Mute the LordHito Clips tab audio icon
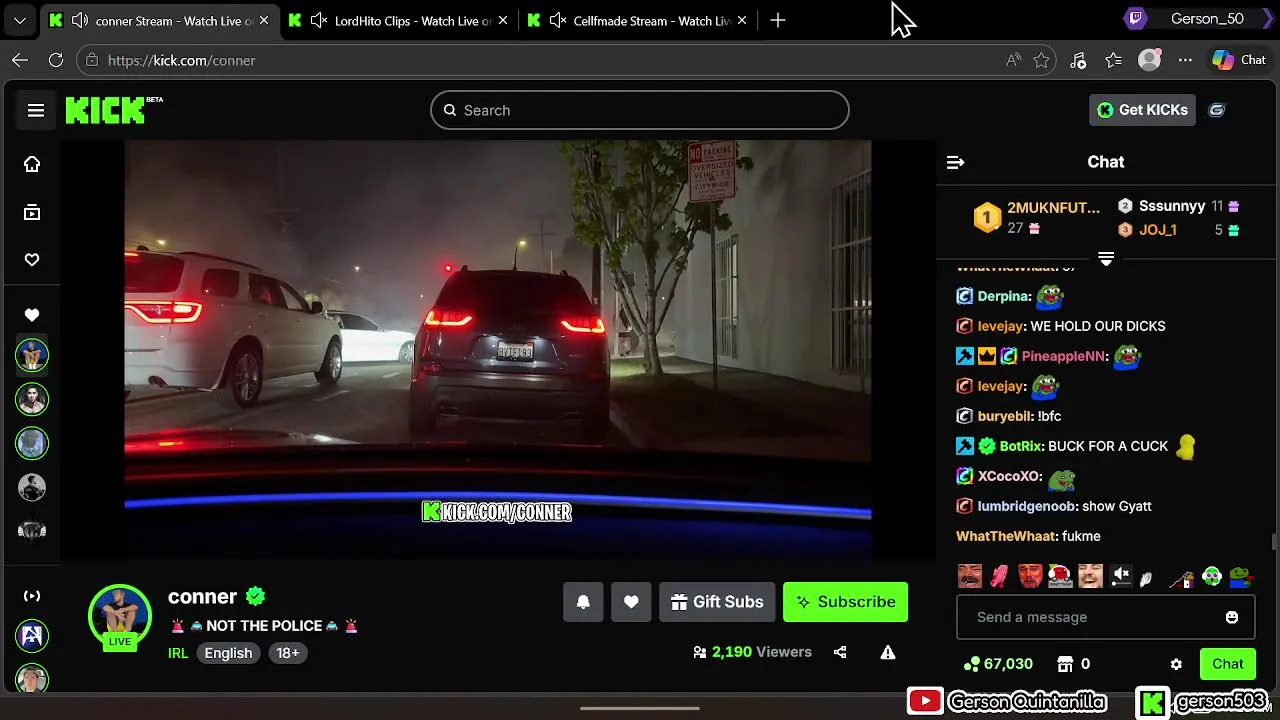Screen dimensions: 1280x720 tap(319, 20)
